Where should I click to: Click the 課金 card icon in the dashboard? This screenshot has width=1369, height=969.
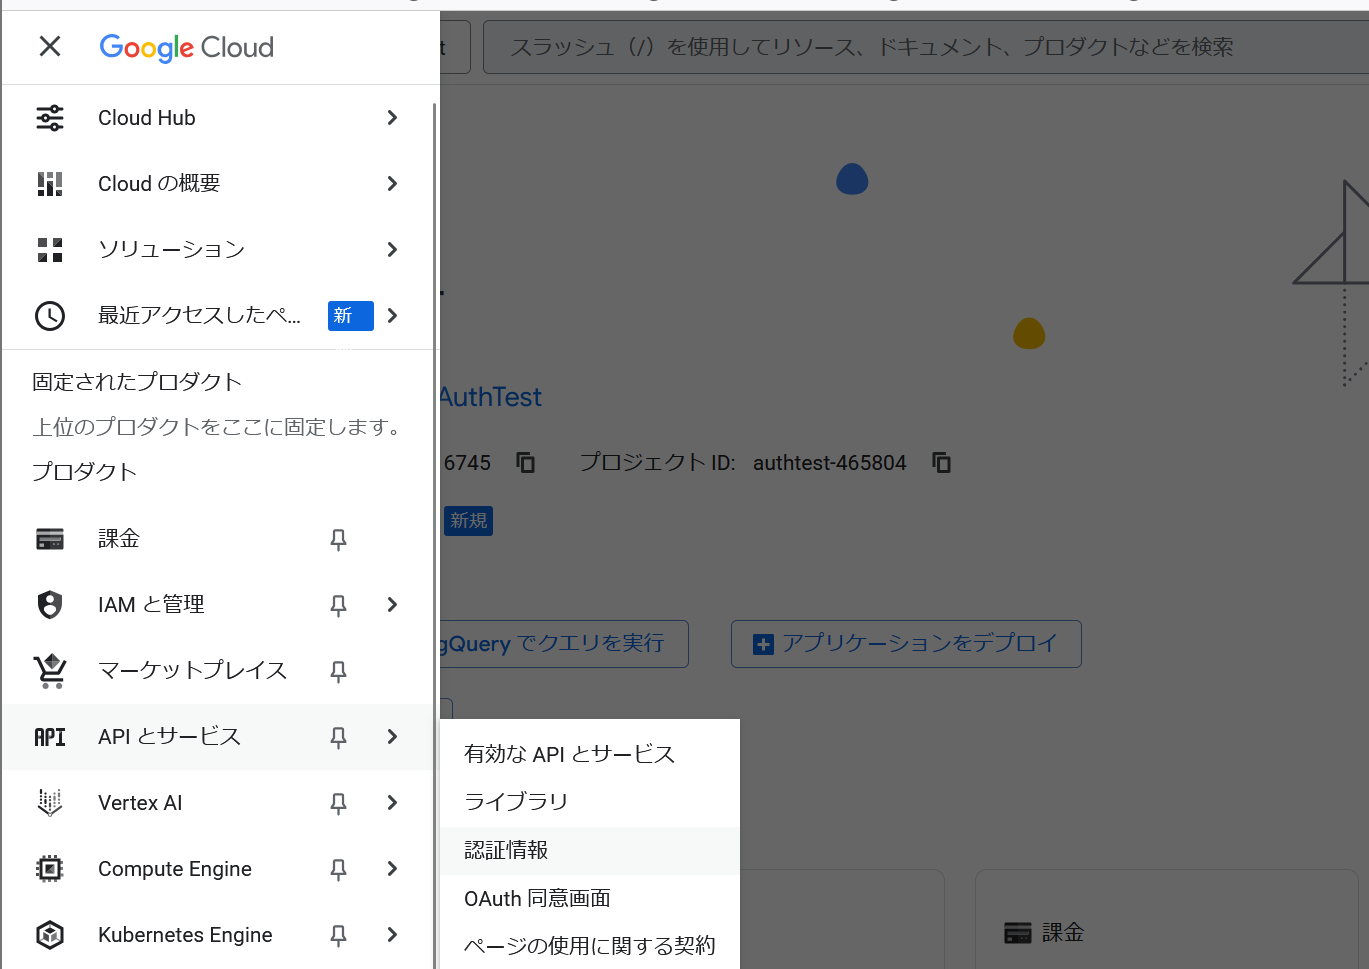click(1018, 933)
